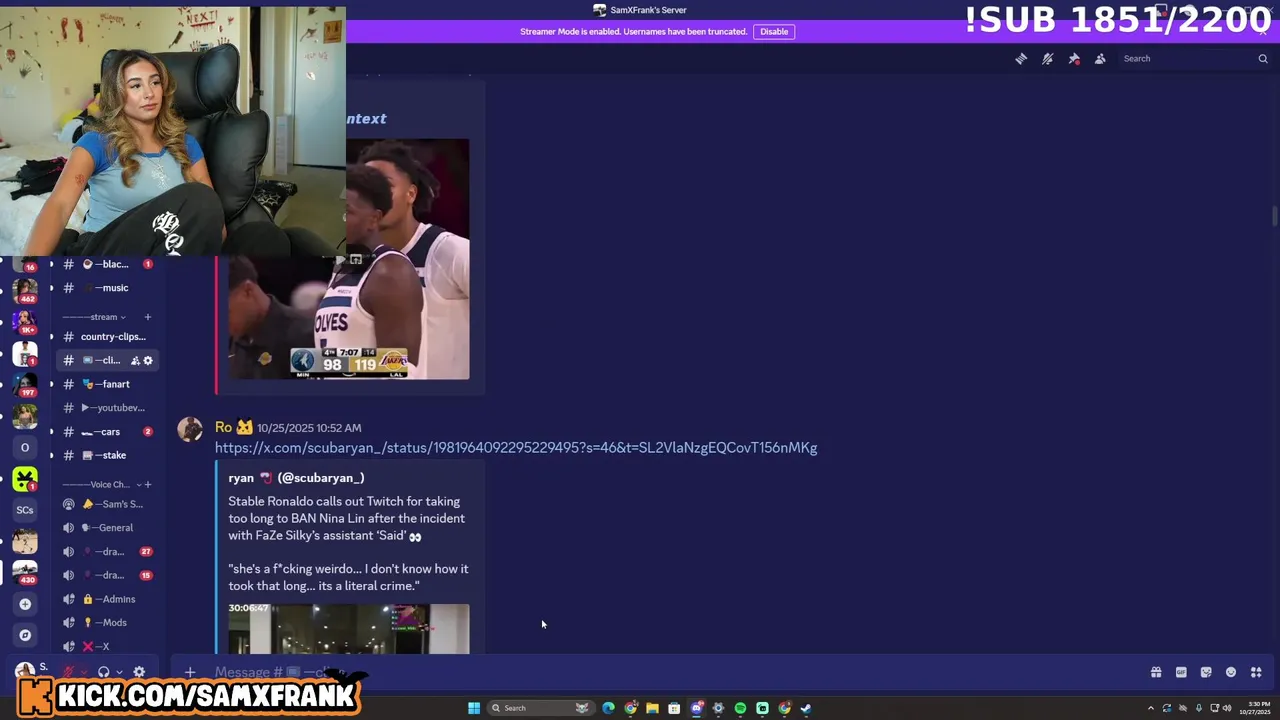This screenshot has width=1280, height=720.
Task: Toggle notification mute bell in header
Action: (1047, 59)
